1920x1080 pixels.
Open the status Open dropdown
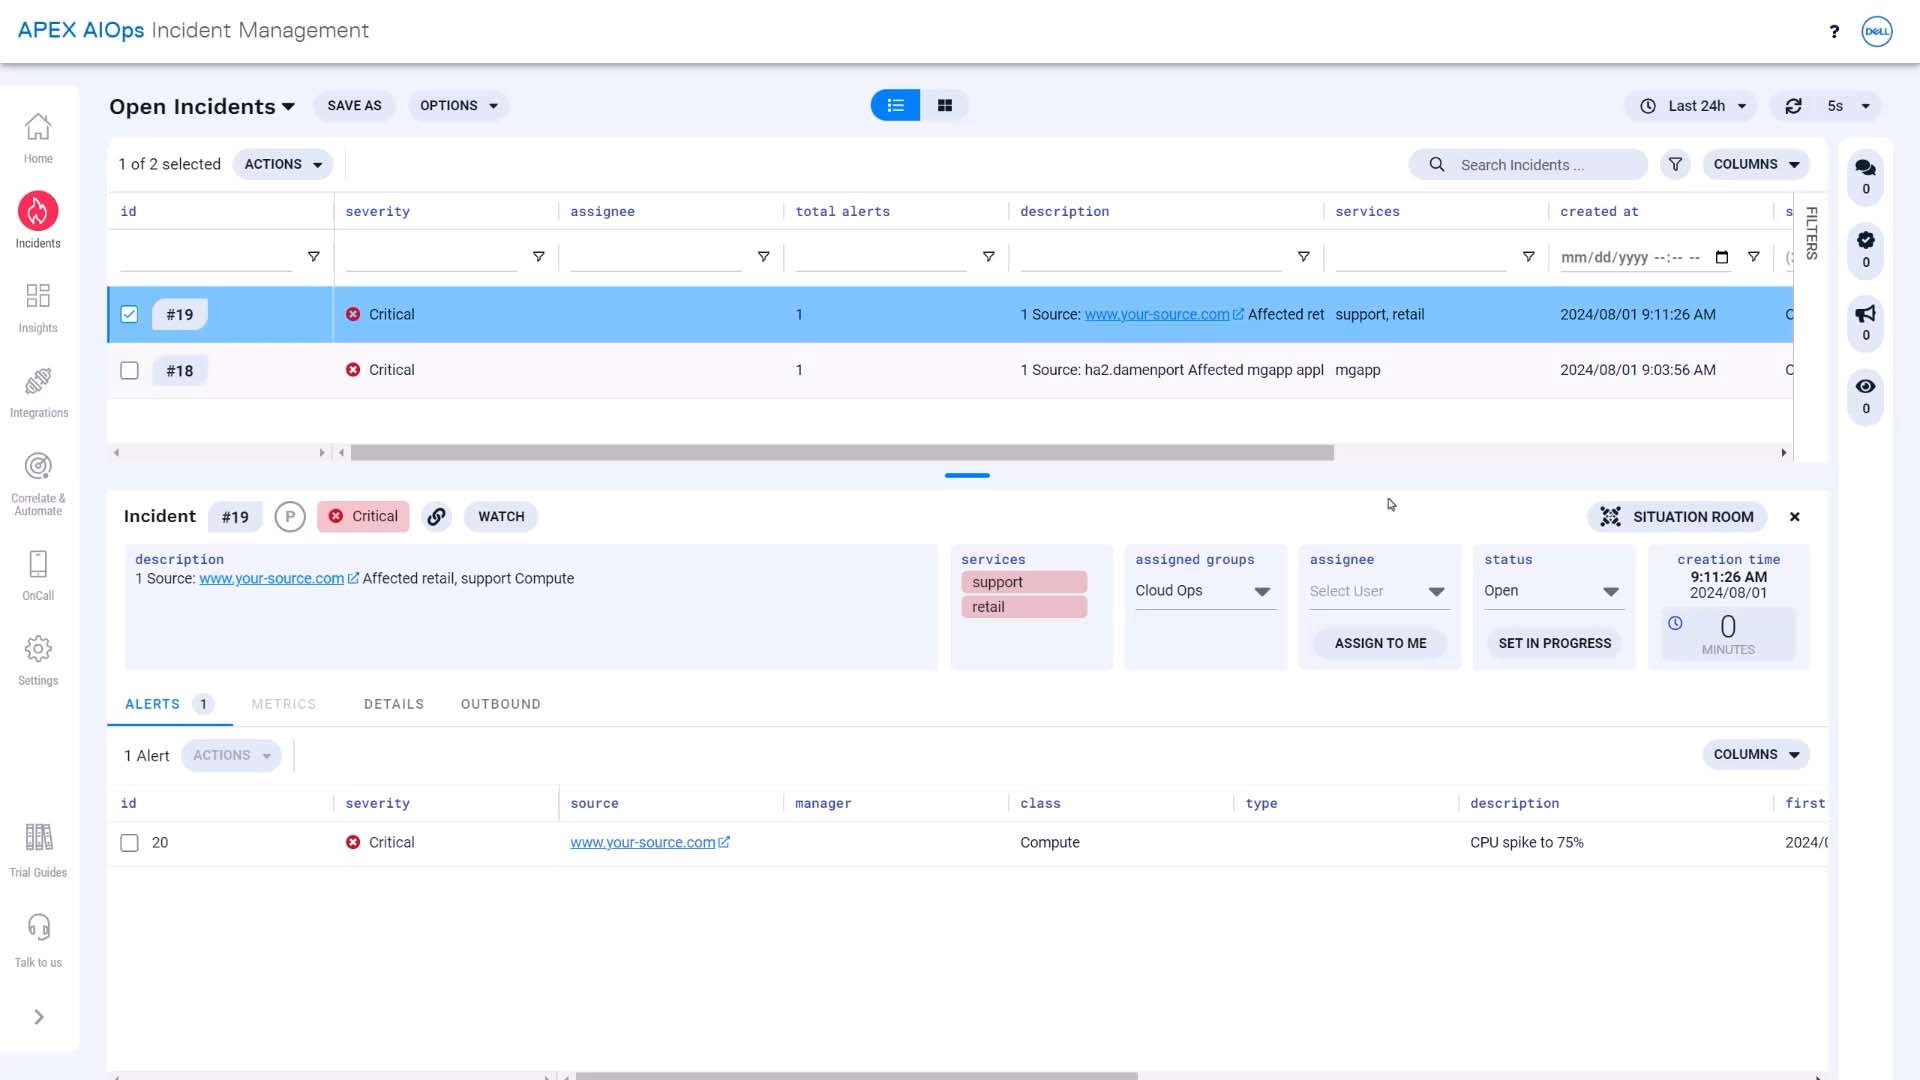pos(1552,591)
